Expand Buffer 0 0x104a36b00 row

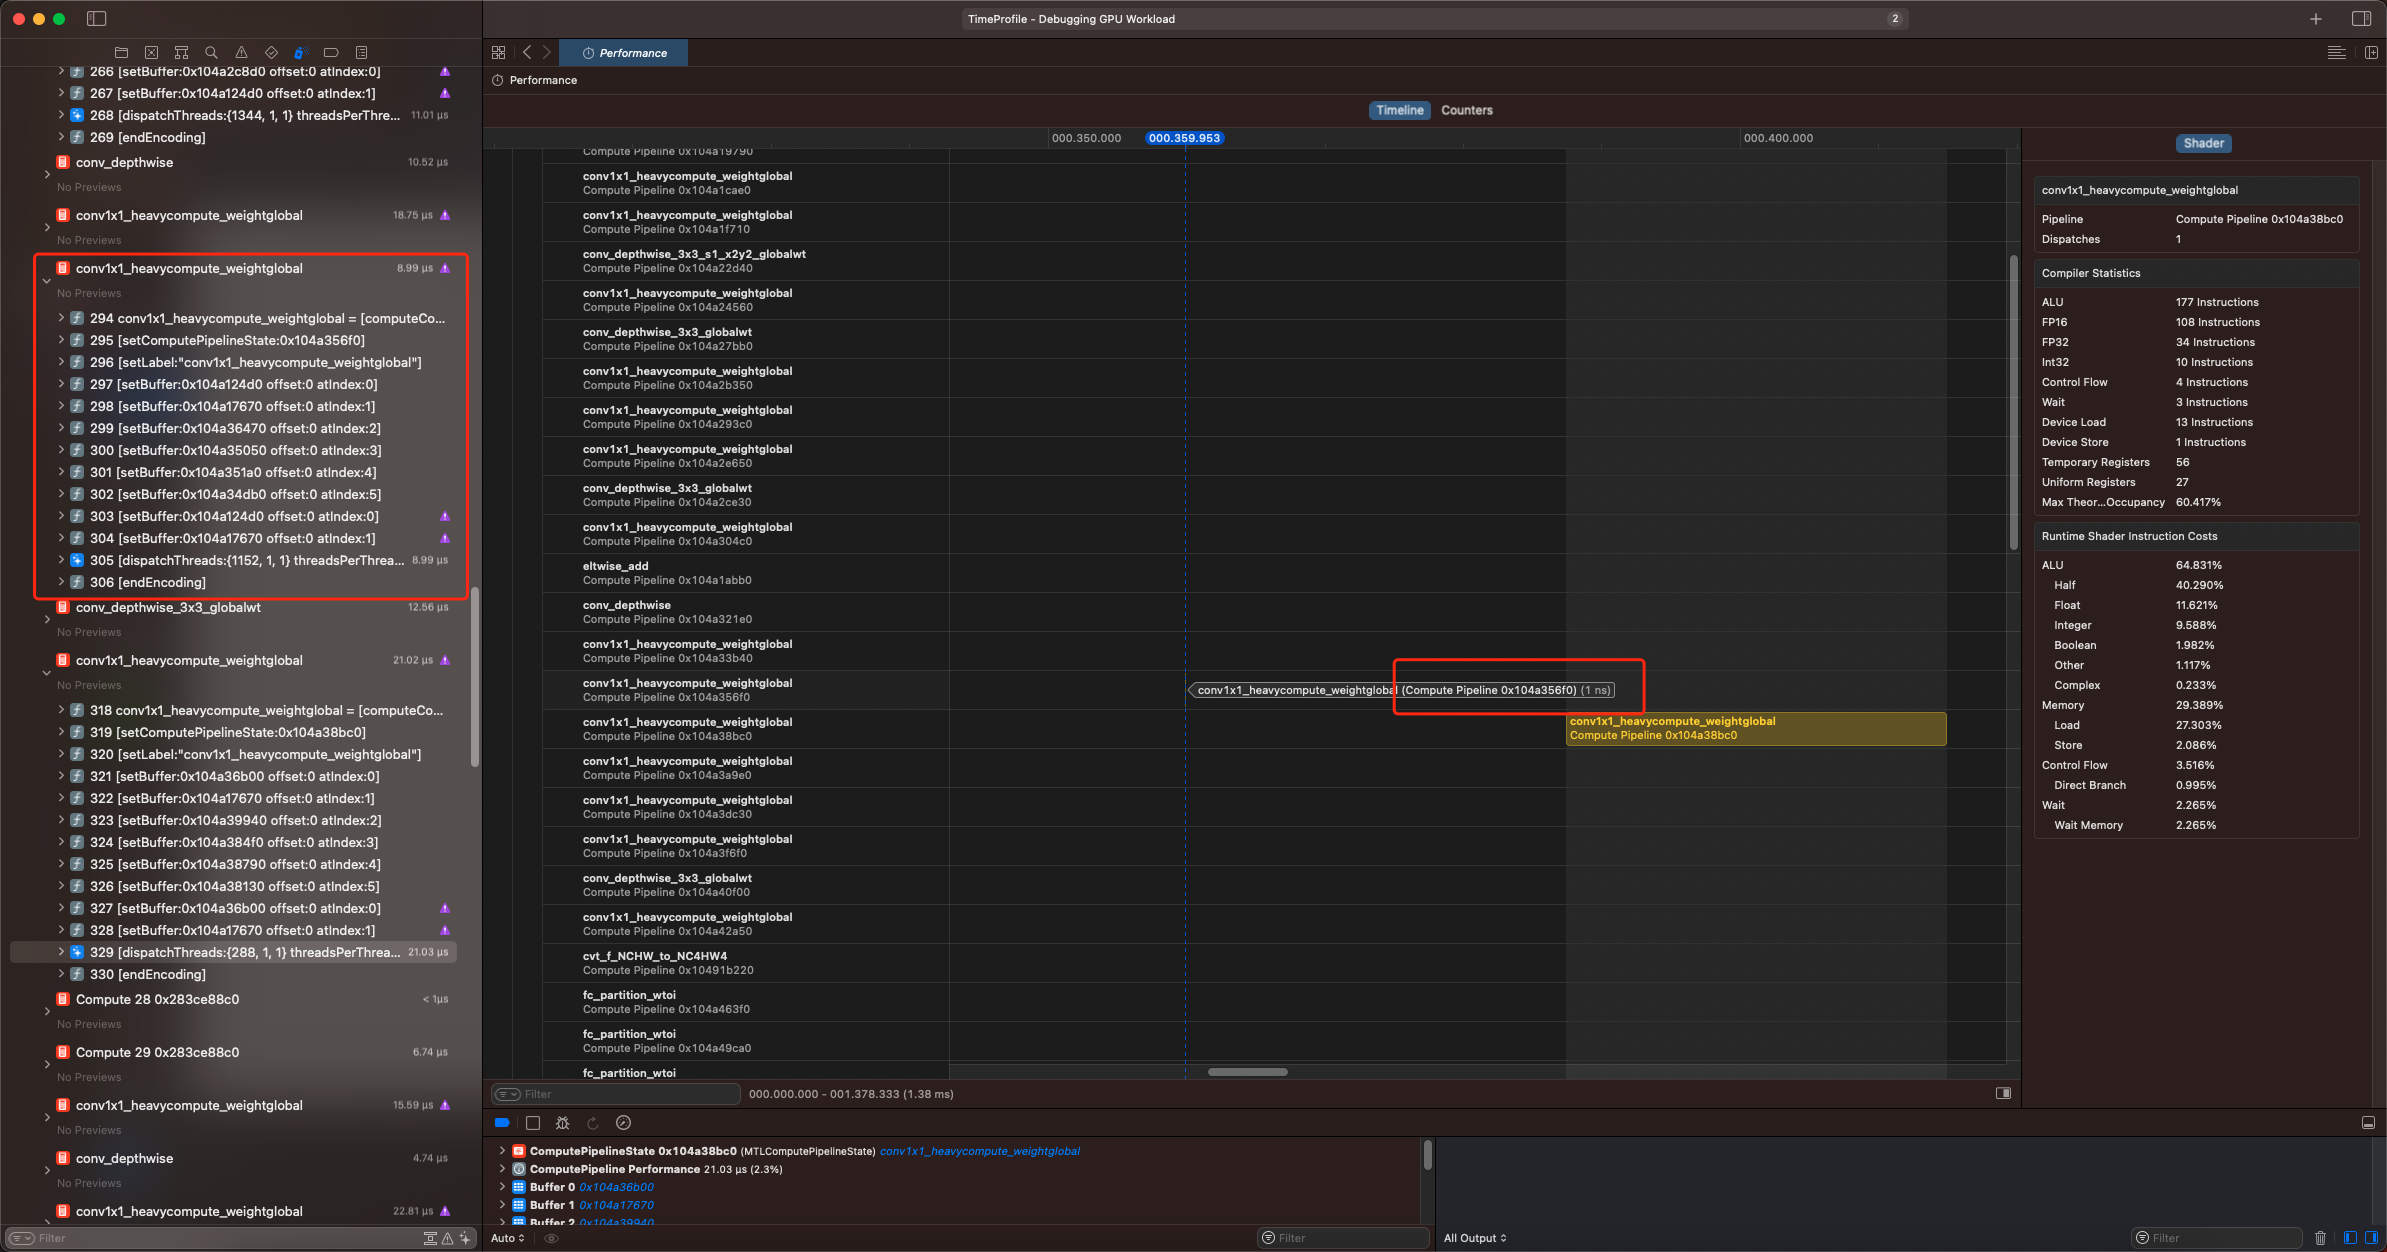[x=502, y=1187]
